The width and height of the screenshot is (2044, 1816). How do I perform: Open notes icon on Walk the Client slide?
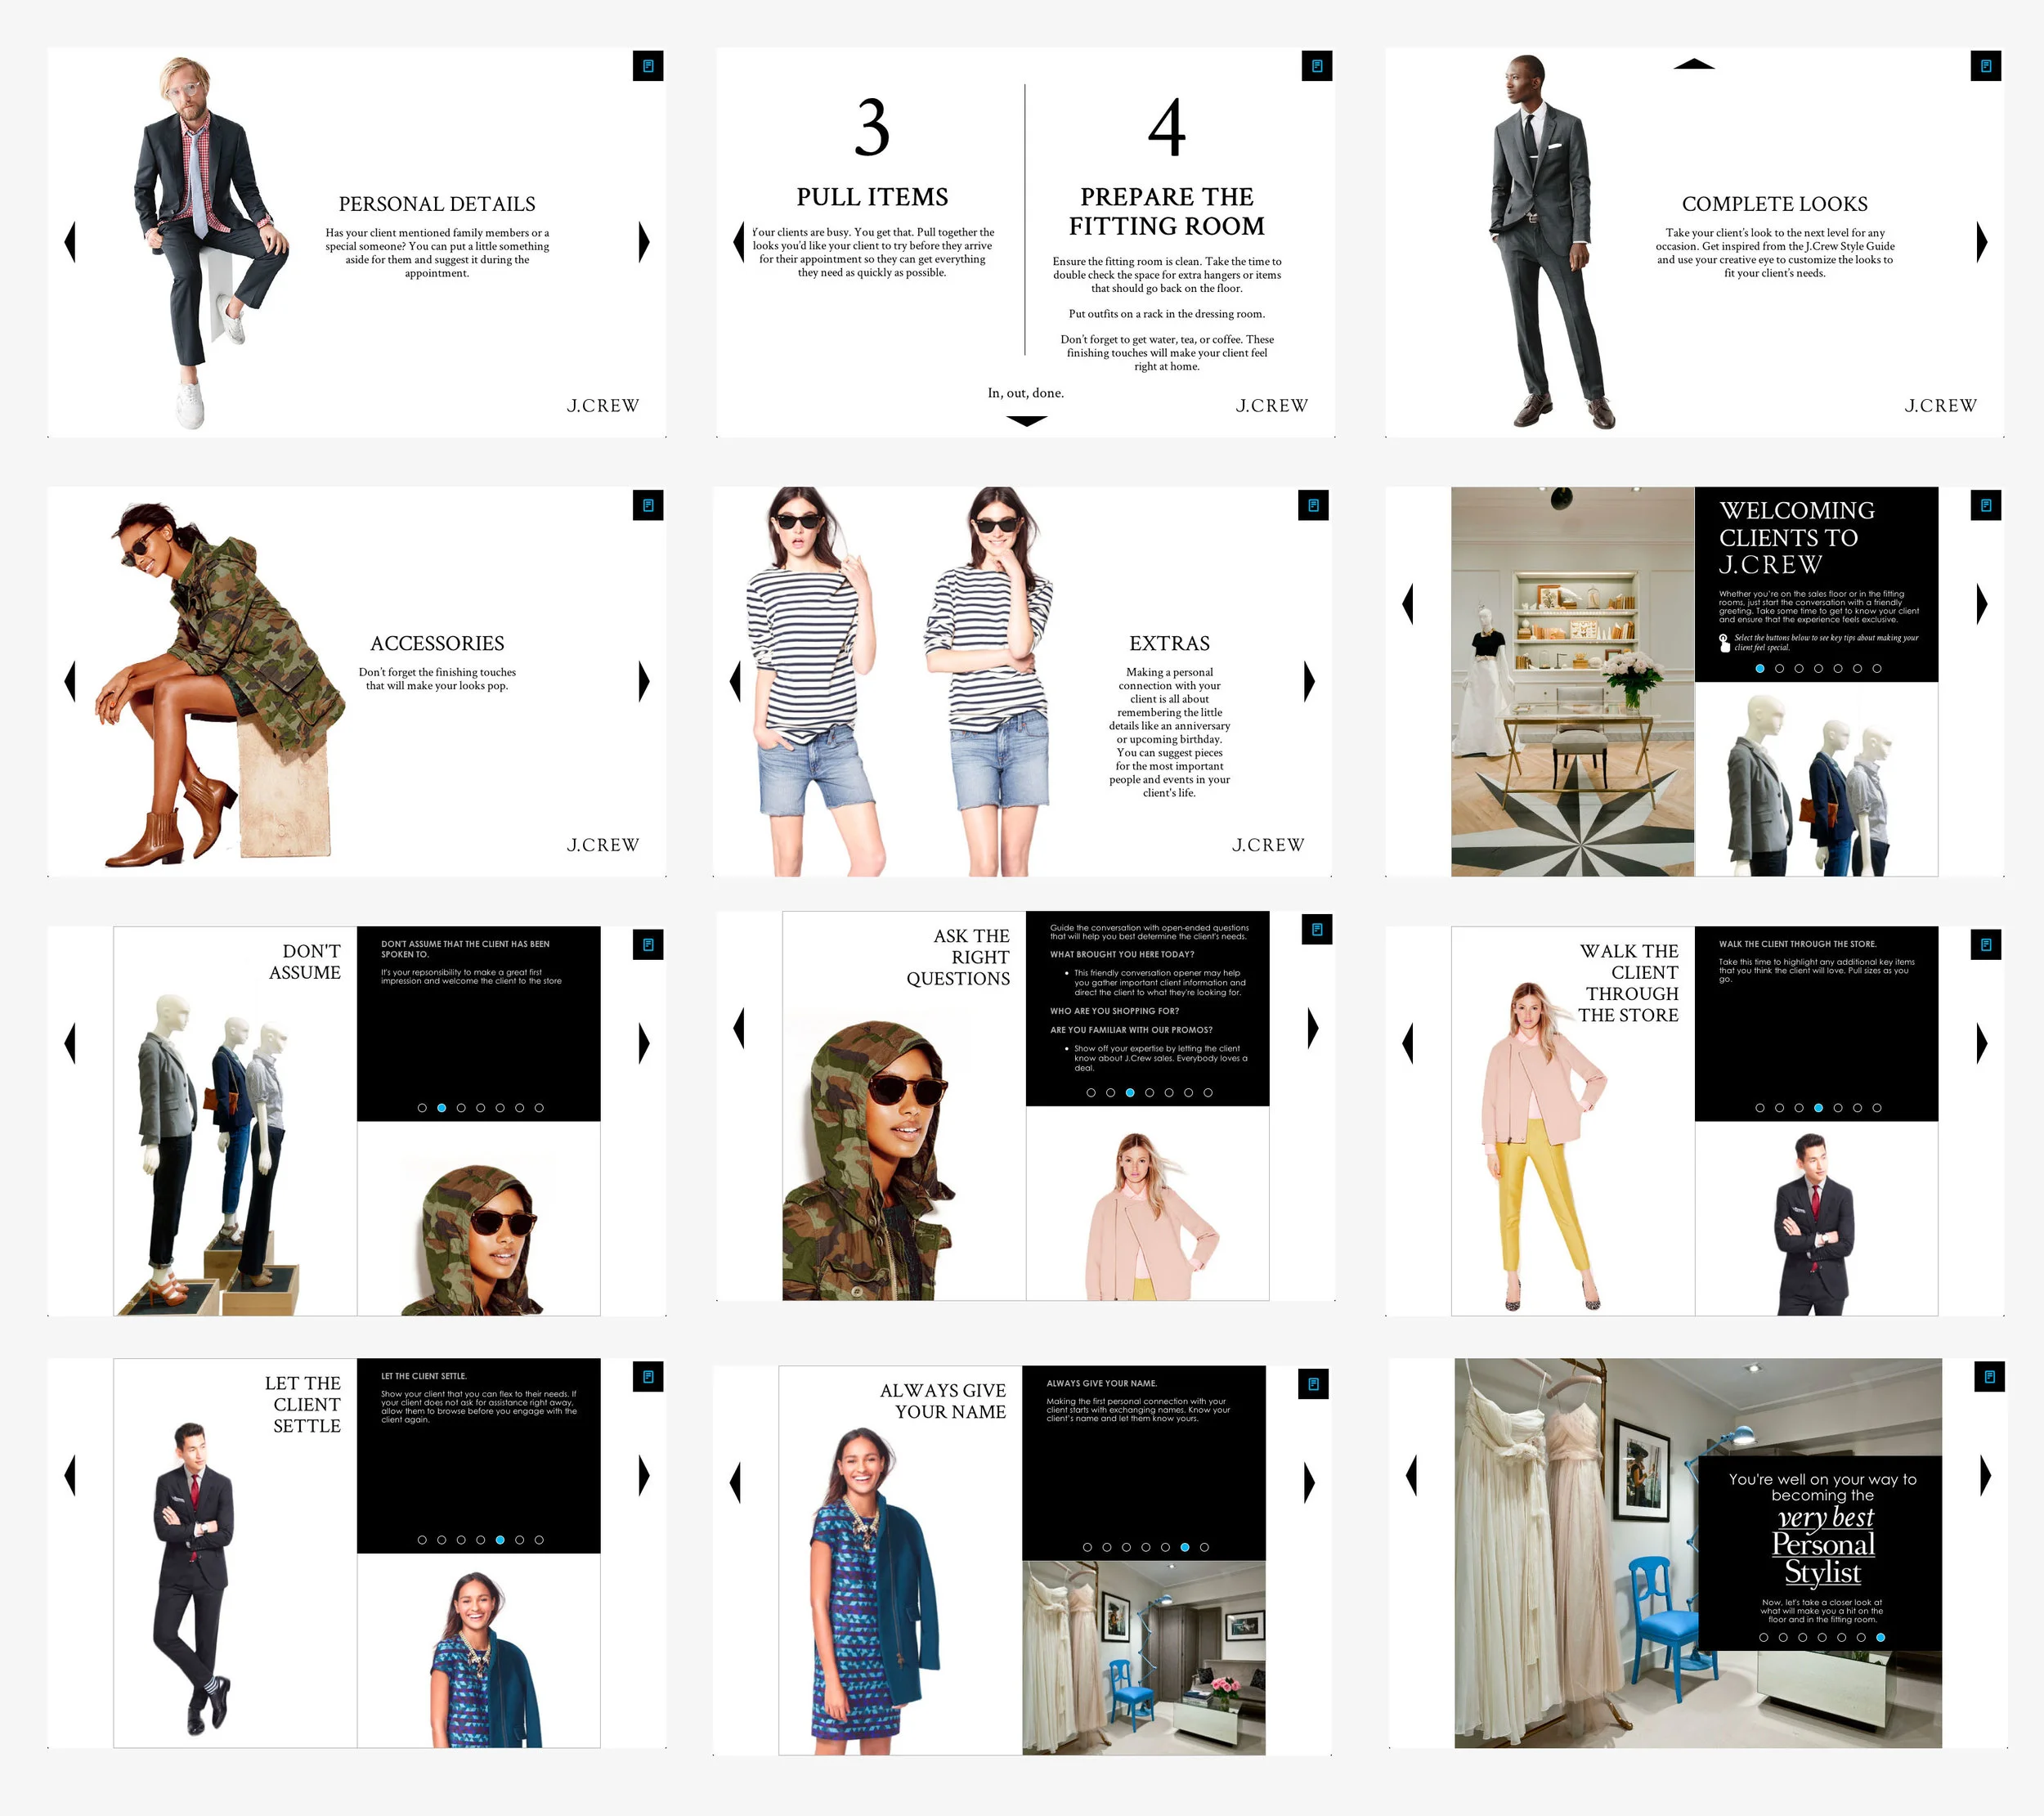click(x=1986, y=944)
